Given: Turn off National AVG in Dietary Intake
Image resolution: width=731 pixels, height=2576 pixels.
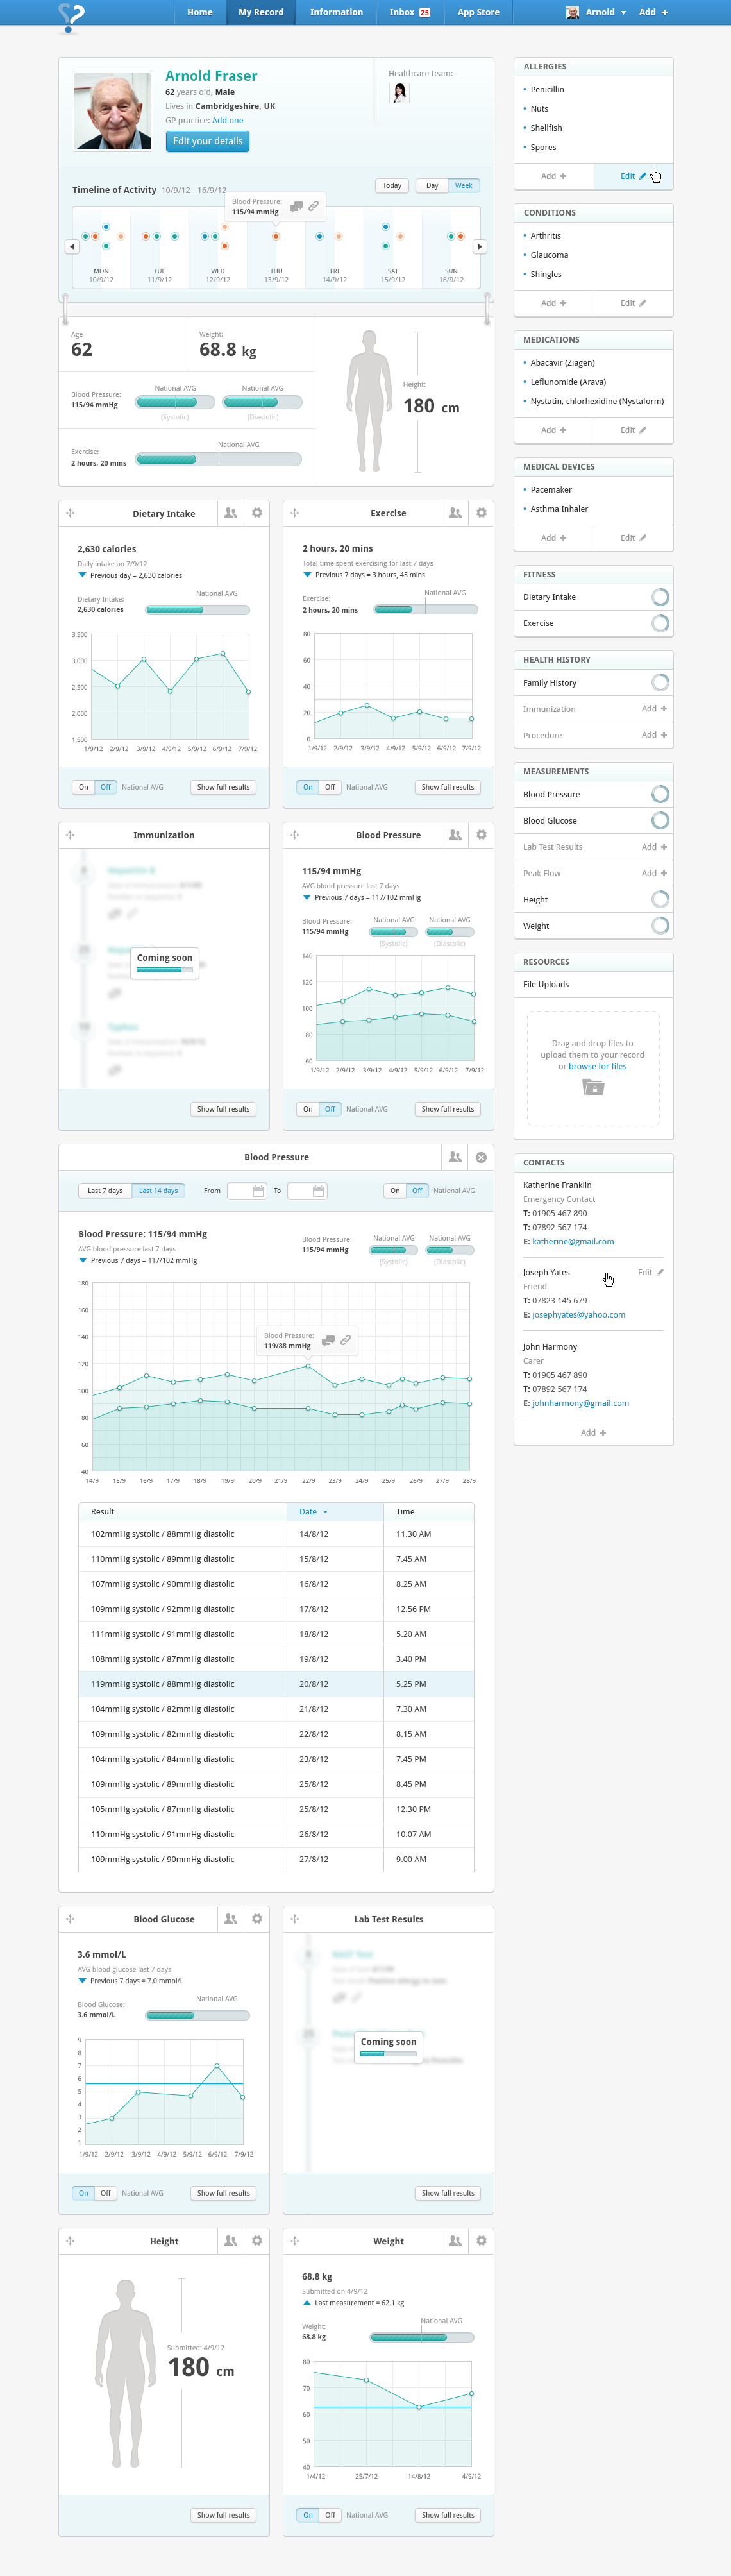Looking at the screenshot, I should [x=105, y=787].
